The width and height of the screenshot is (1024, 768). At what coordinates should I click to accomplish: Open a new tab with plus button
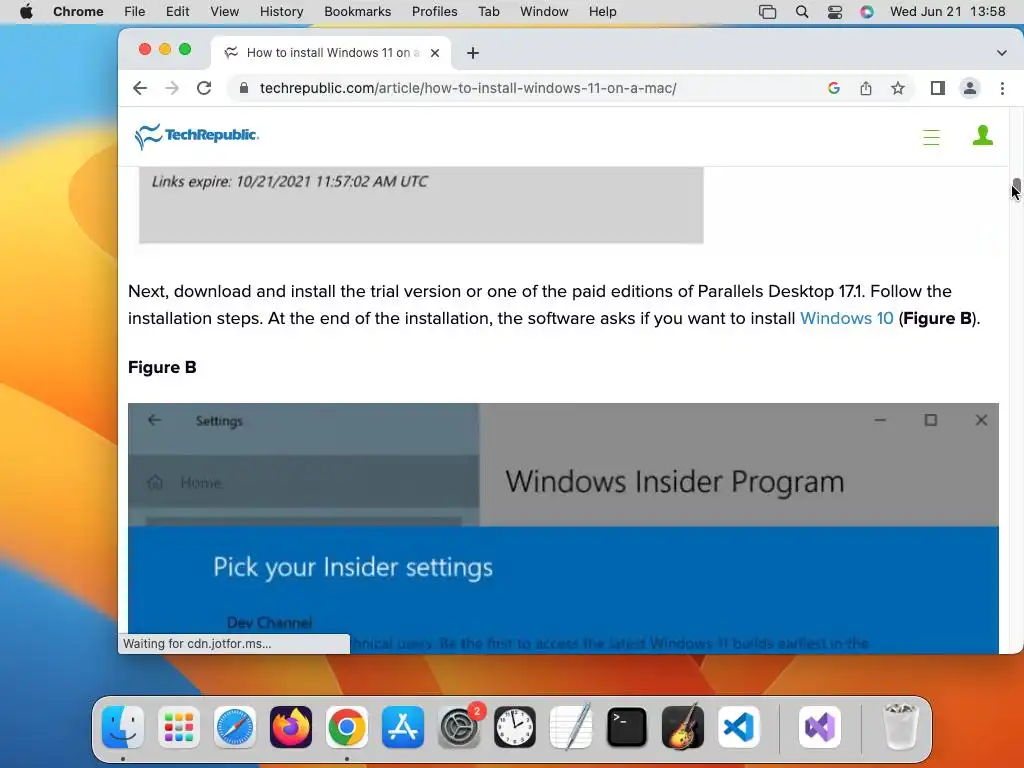pyautogui.click(x=473, y=53)
